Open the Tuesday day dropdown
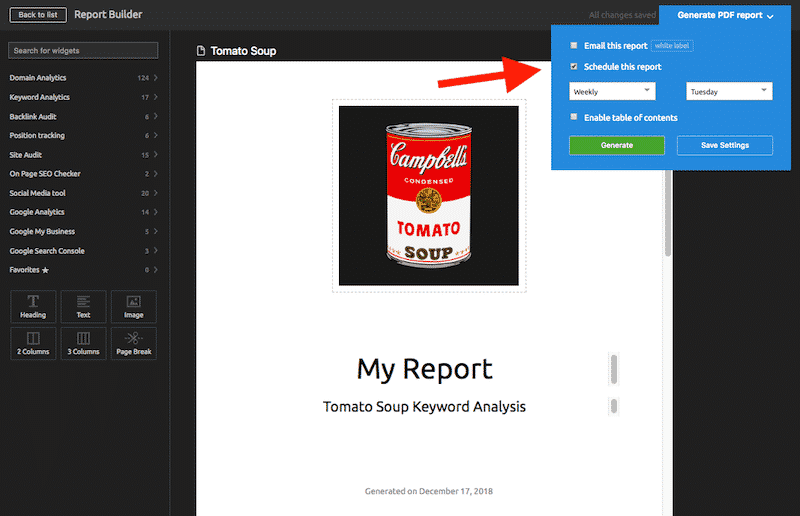Image resolution: width=800 pixels, height=516 pixels. click(x=729, y=91)
